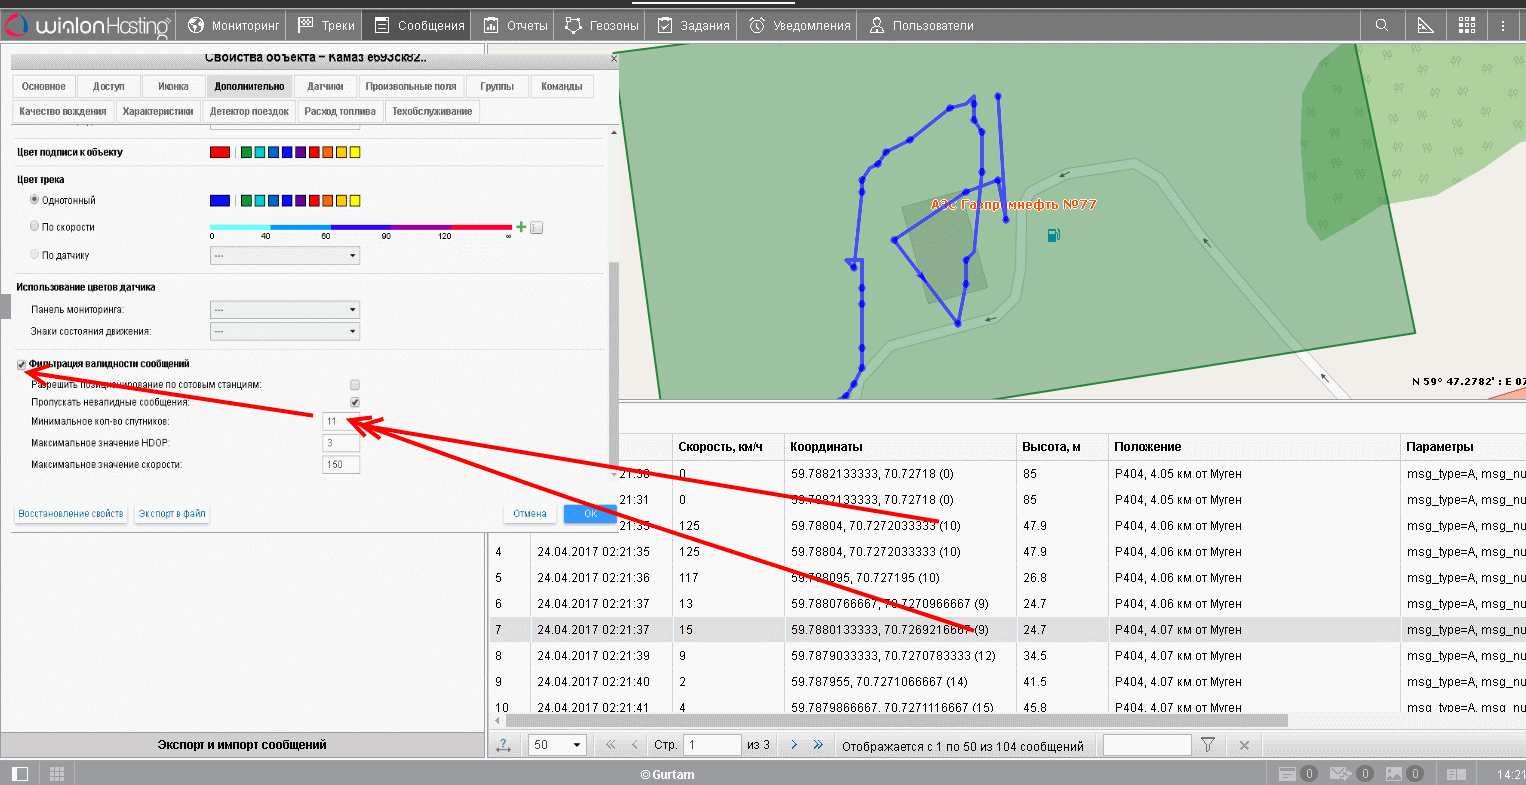1526x785 pixels.
Task: Go to the next messages page
Action: (x=794, y=745)
